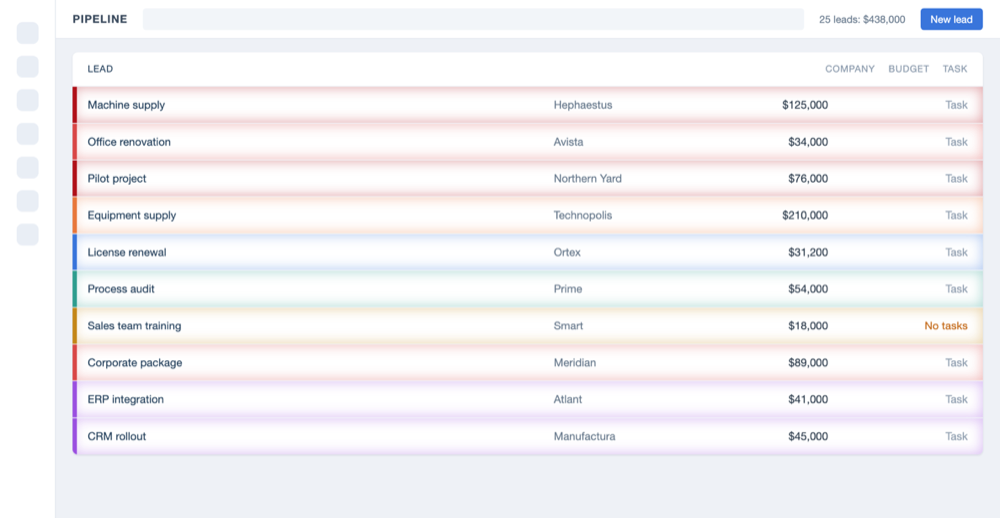Image resolution: width=1000 pixels, height=518 pixels.
Task: Select company Hephaestus
Action: pos(583,105)
